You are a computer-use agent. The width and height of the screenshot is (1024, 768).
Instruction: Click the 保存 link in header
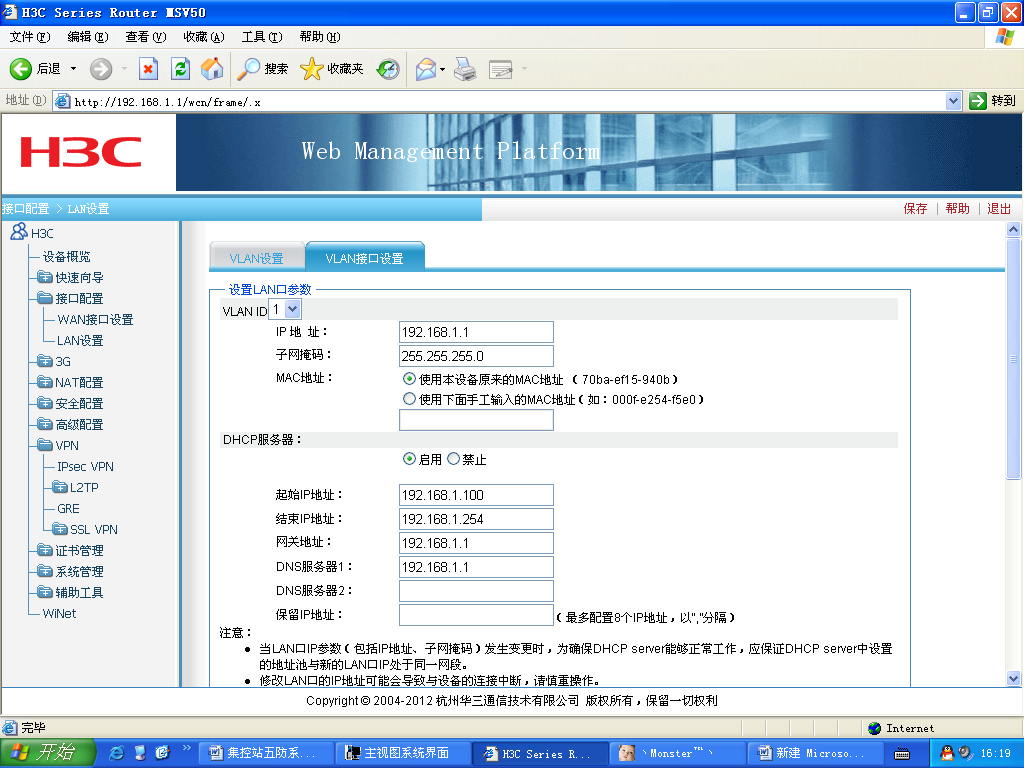(x=915, y=209)
